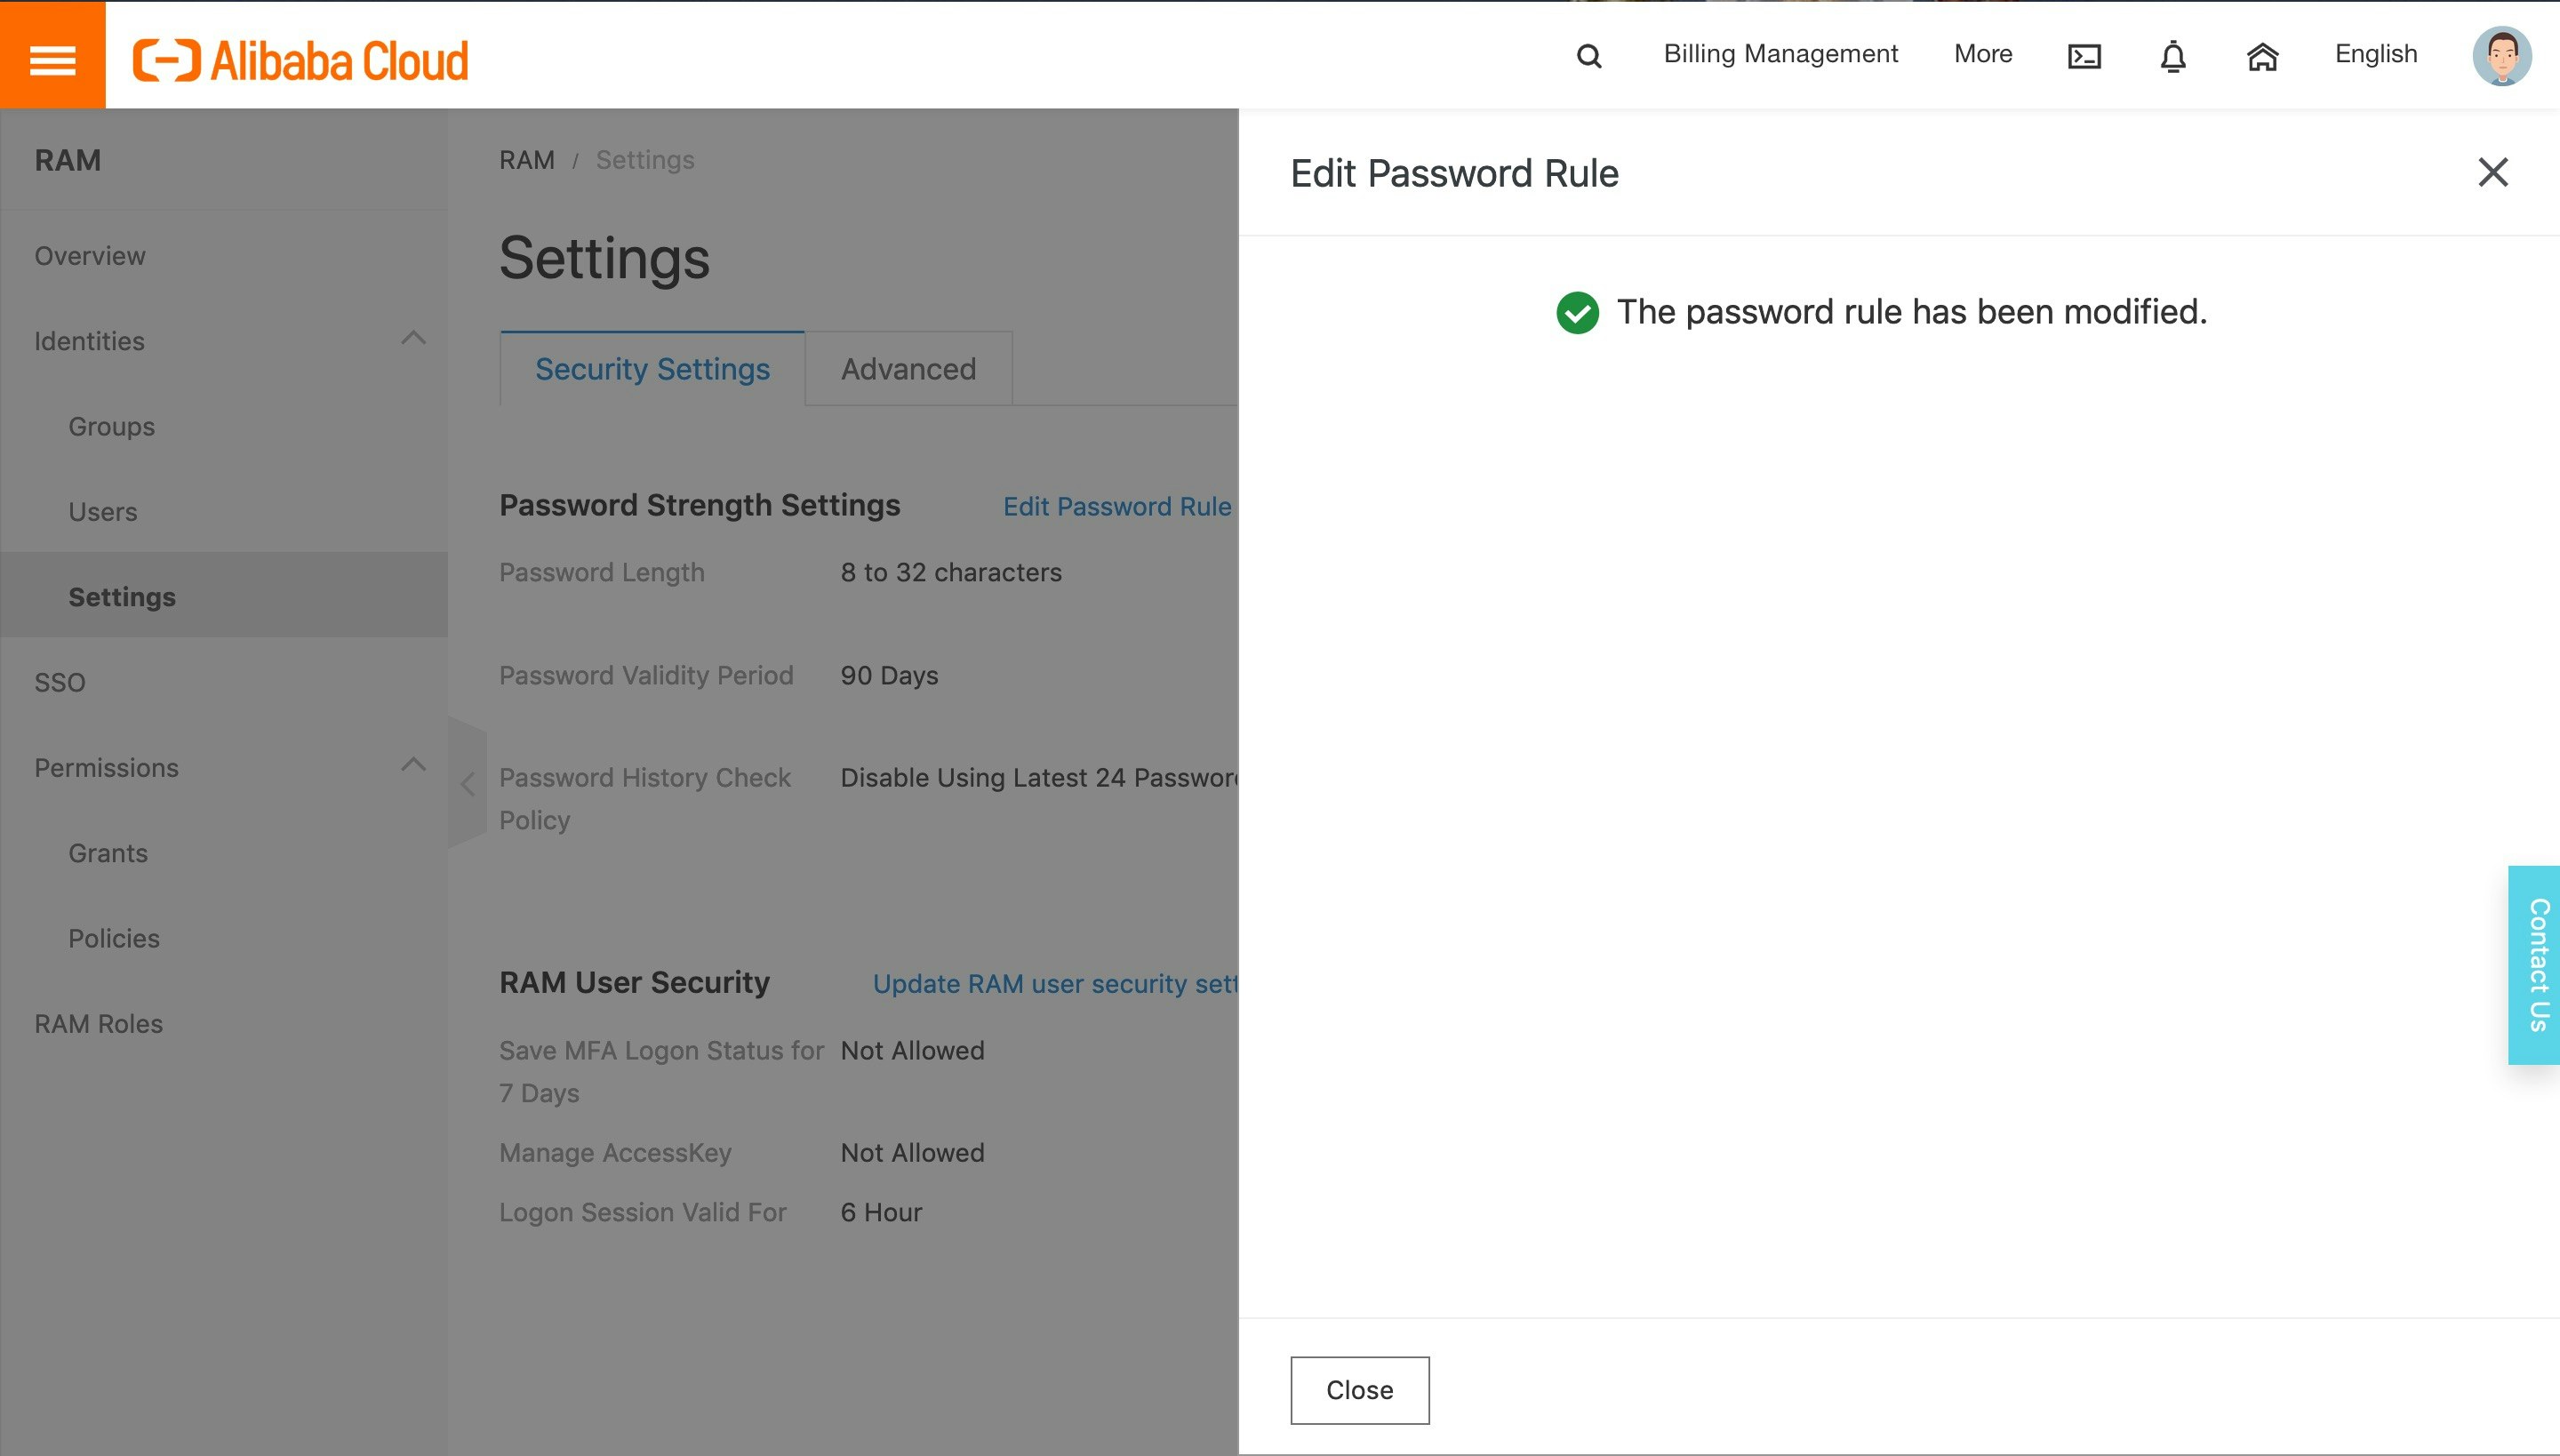Image resolution: width=2560 pixels, height=1456 pixels.
Task: Click the 'RAM User Security' heading
Action: (x=634, y=982)
